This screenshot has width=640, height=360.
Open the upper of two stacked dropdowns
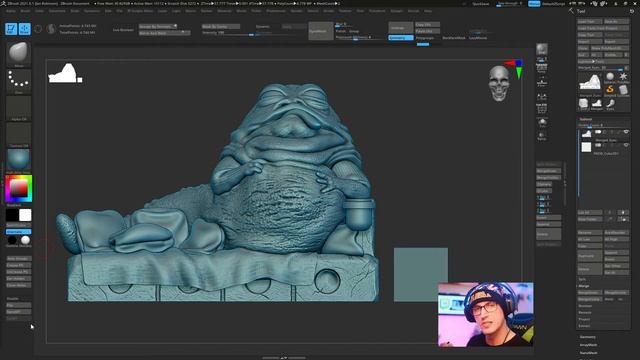tap(158, 26)
